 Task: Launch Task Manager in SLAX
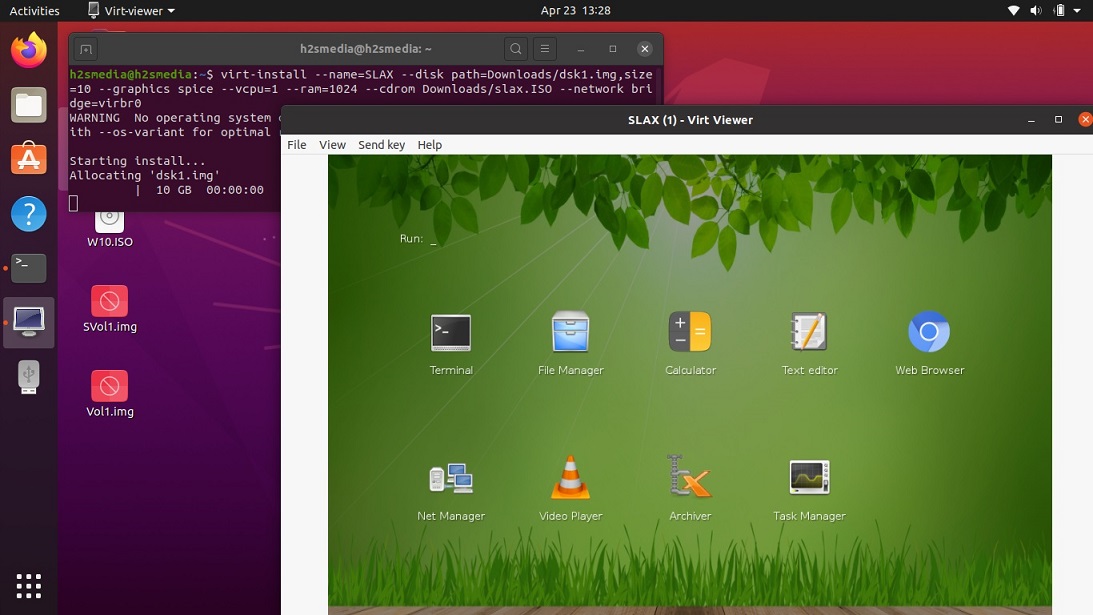tap(808, 479)
